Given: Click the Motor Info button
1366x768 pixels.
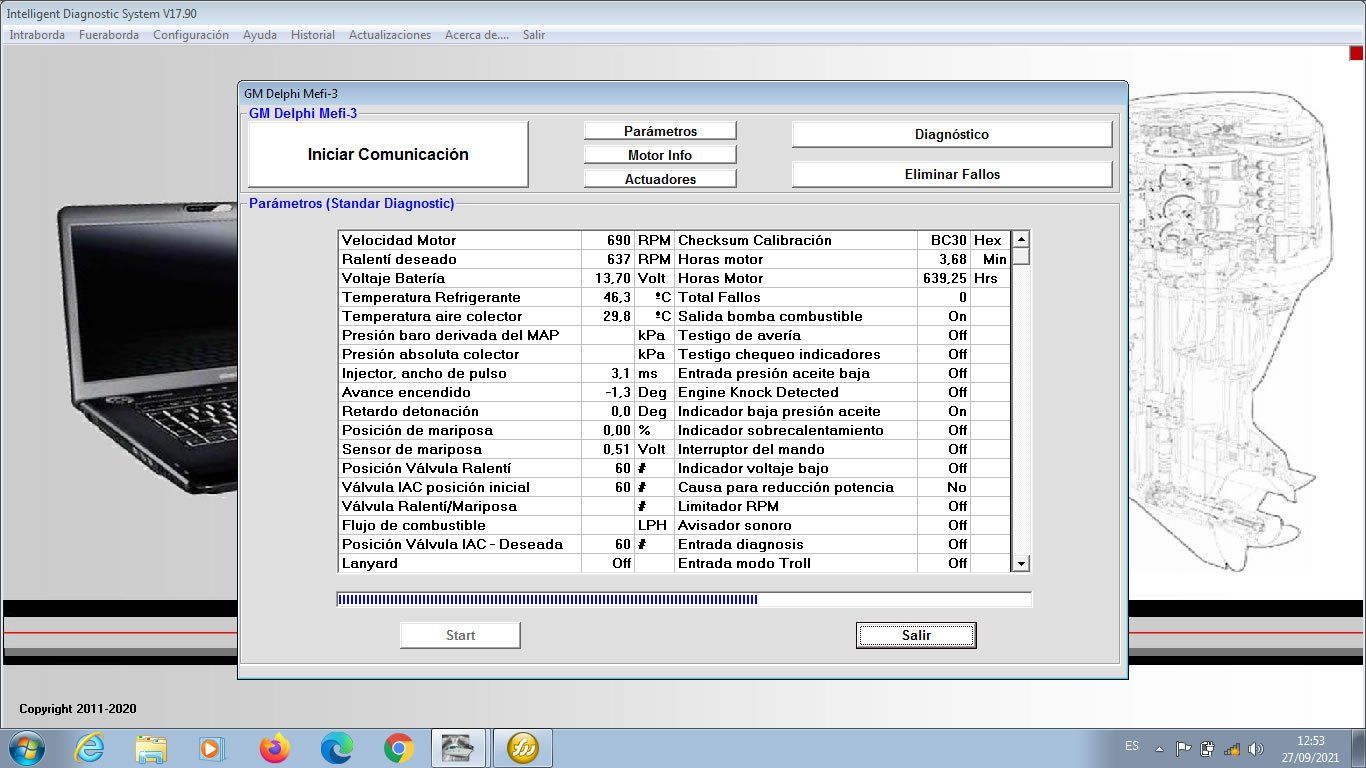Looking at the screenshot, I should [x=660, y=155].
